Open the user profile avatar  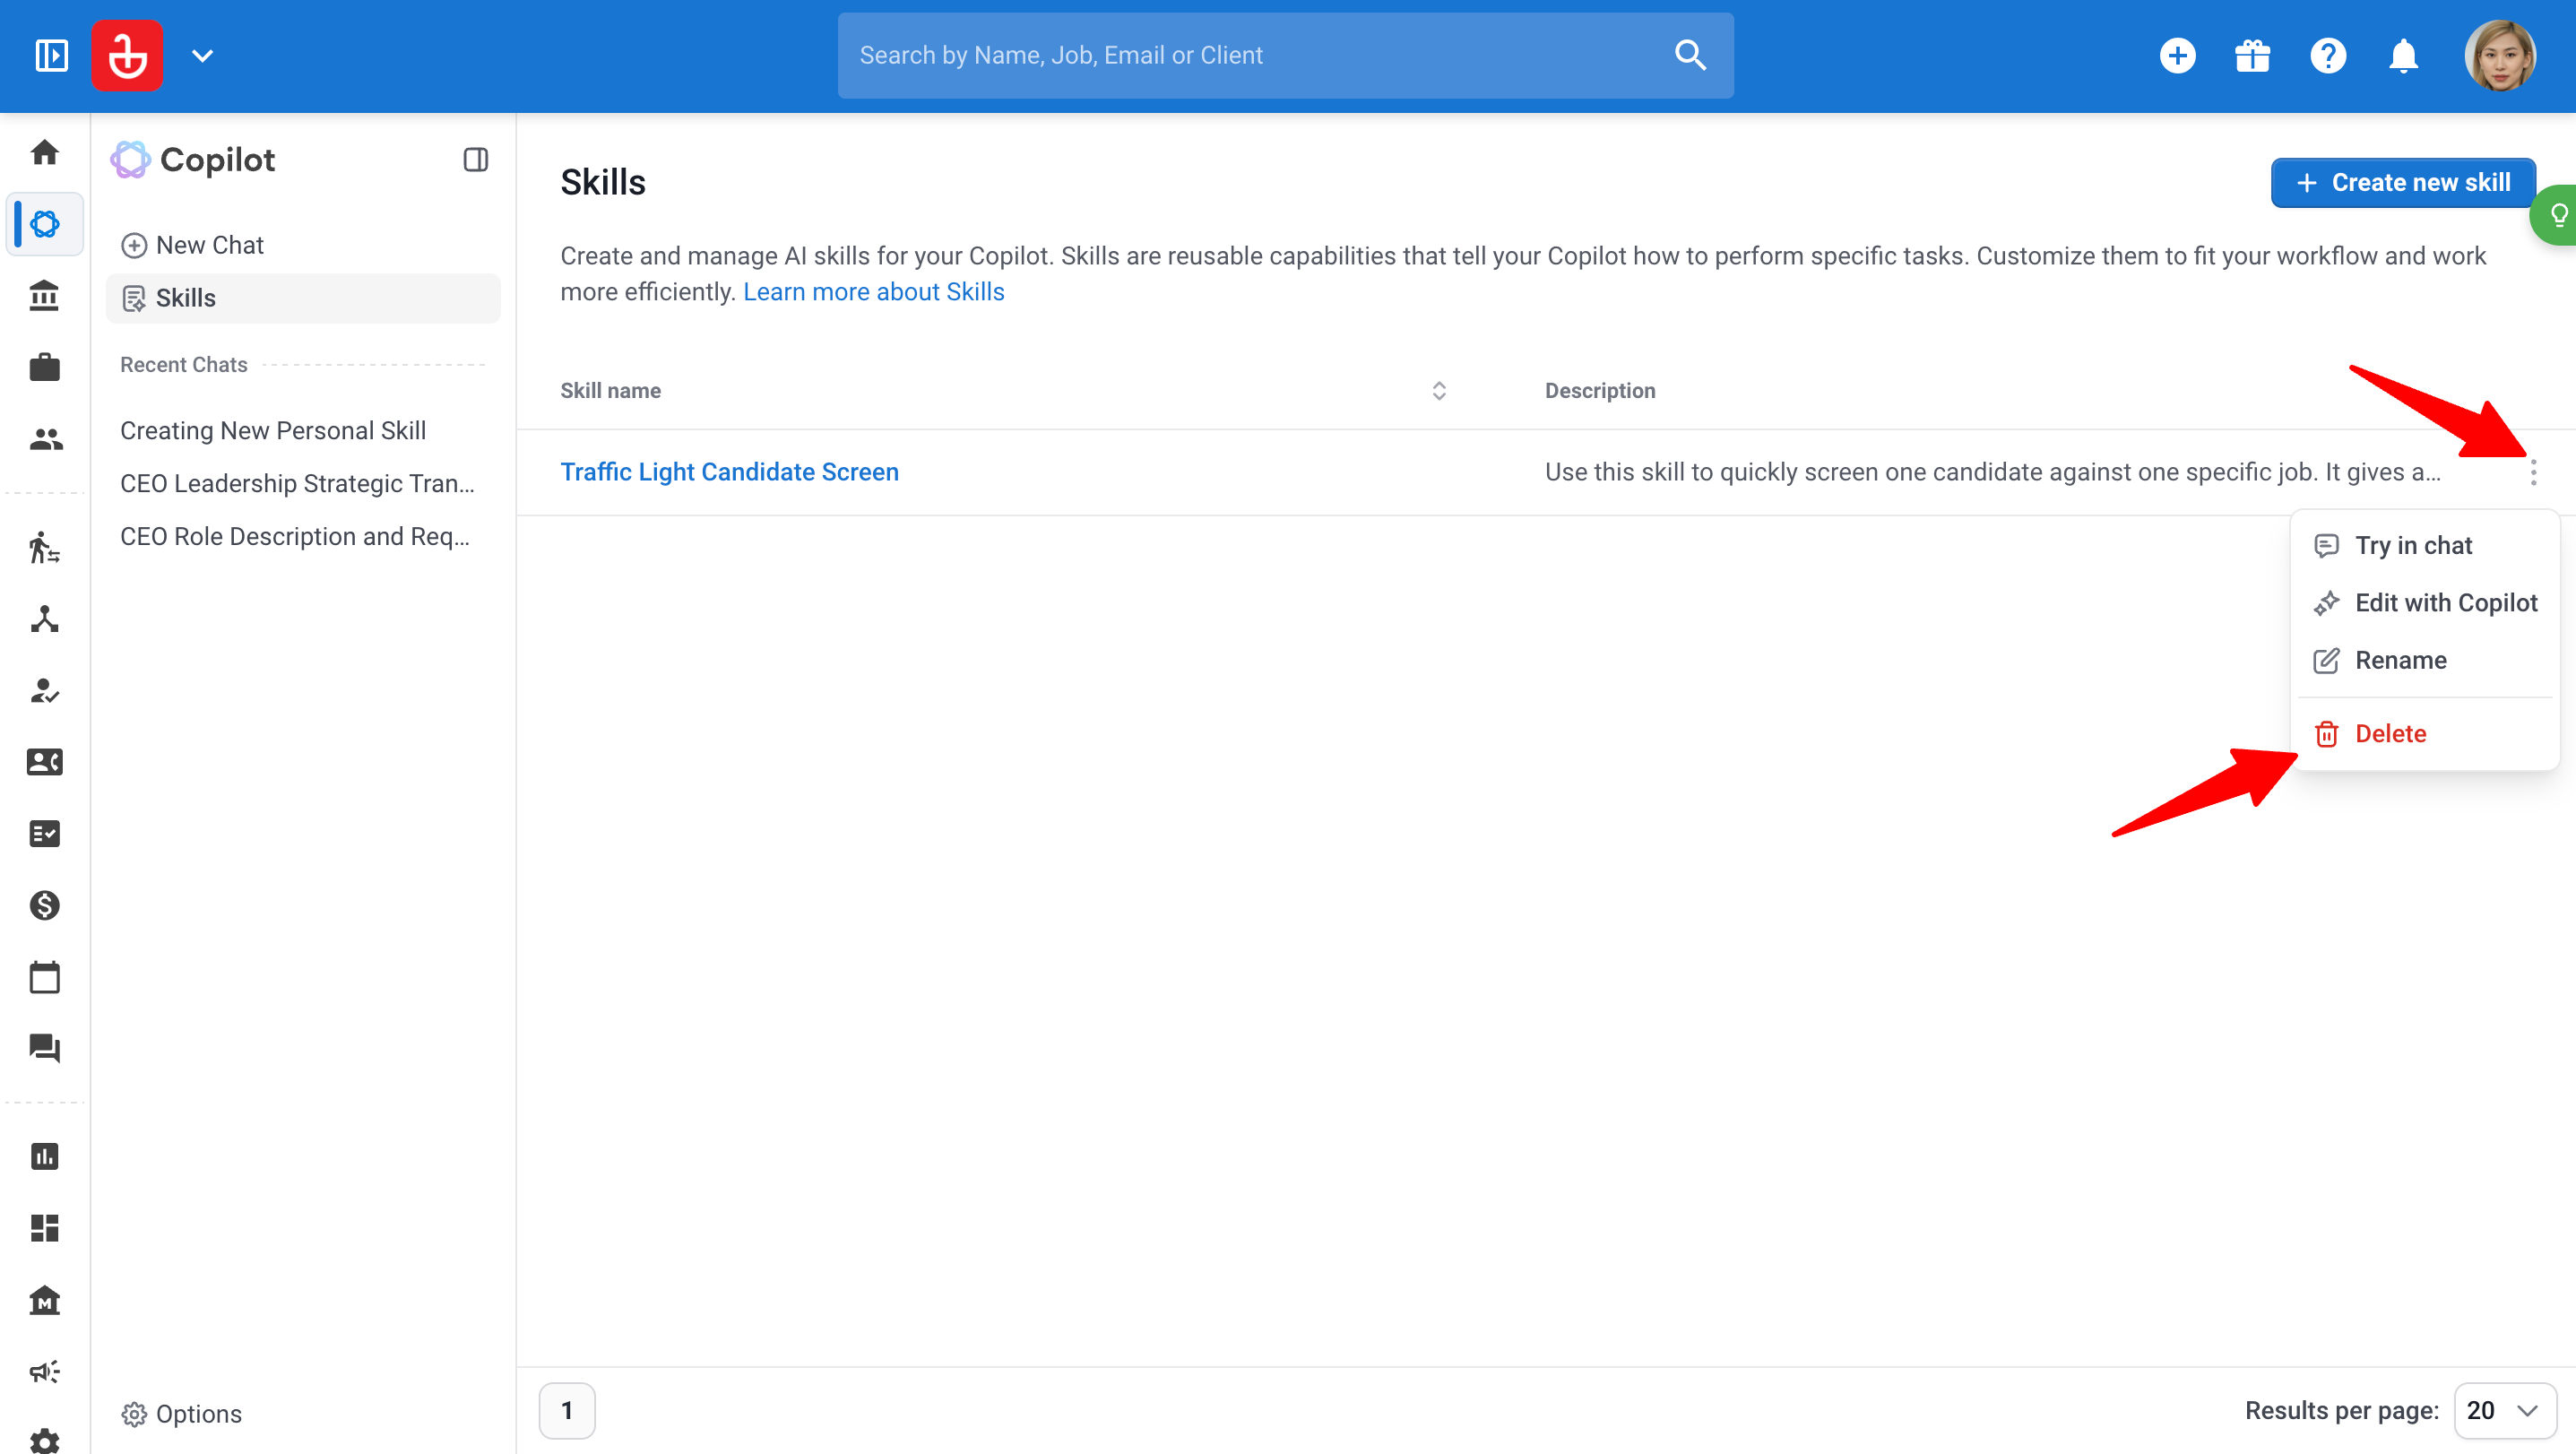tap(2500, 56)
